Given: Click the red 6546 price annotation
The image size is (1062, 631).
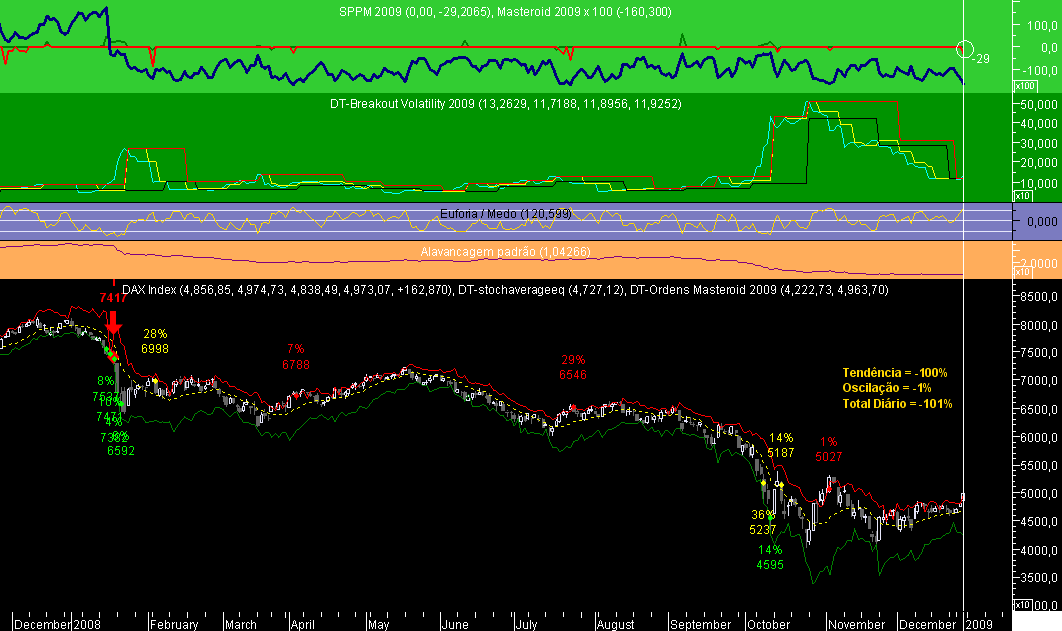Looking at the screenshot, I should (x=573, y=374).
